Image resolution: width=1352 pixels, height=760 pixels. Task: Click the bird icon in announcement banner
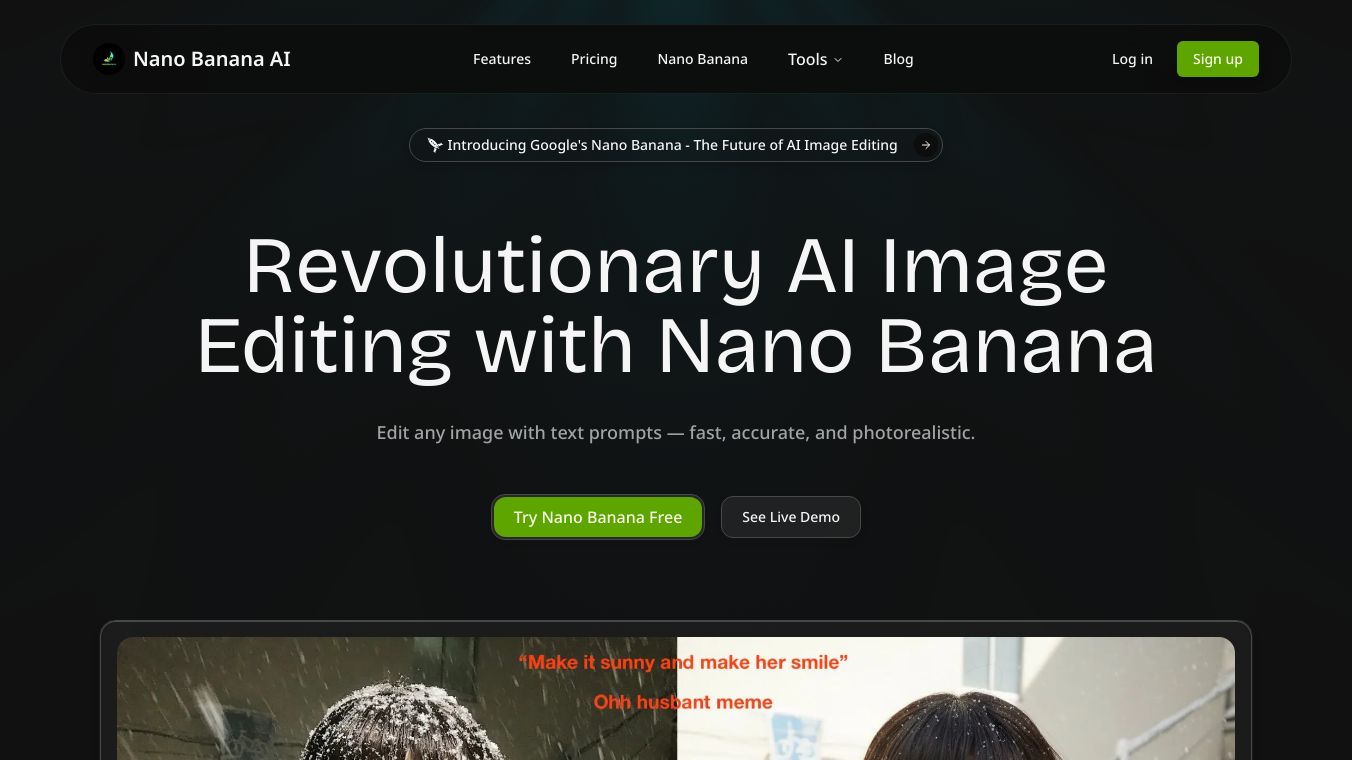click(434, 145)
